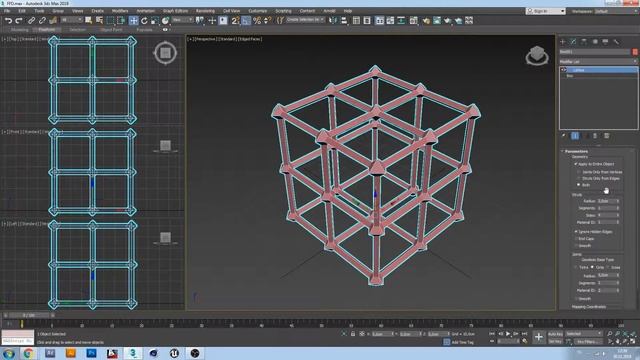
Task: Select the Both radio option
Action: [x=578, y=185]
